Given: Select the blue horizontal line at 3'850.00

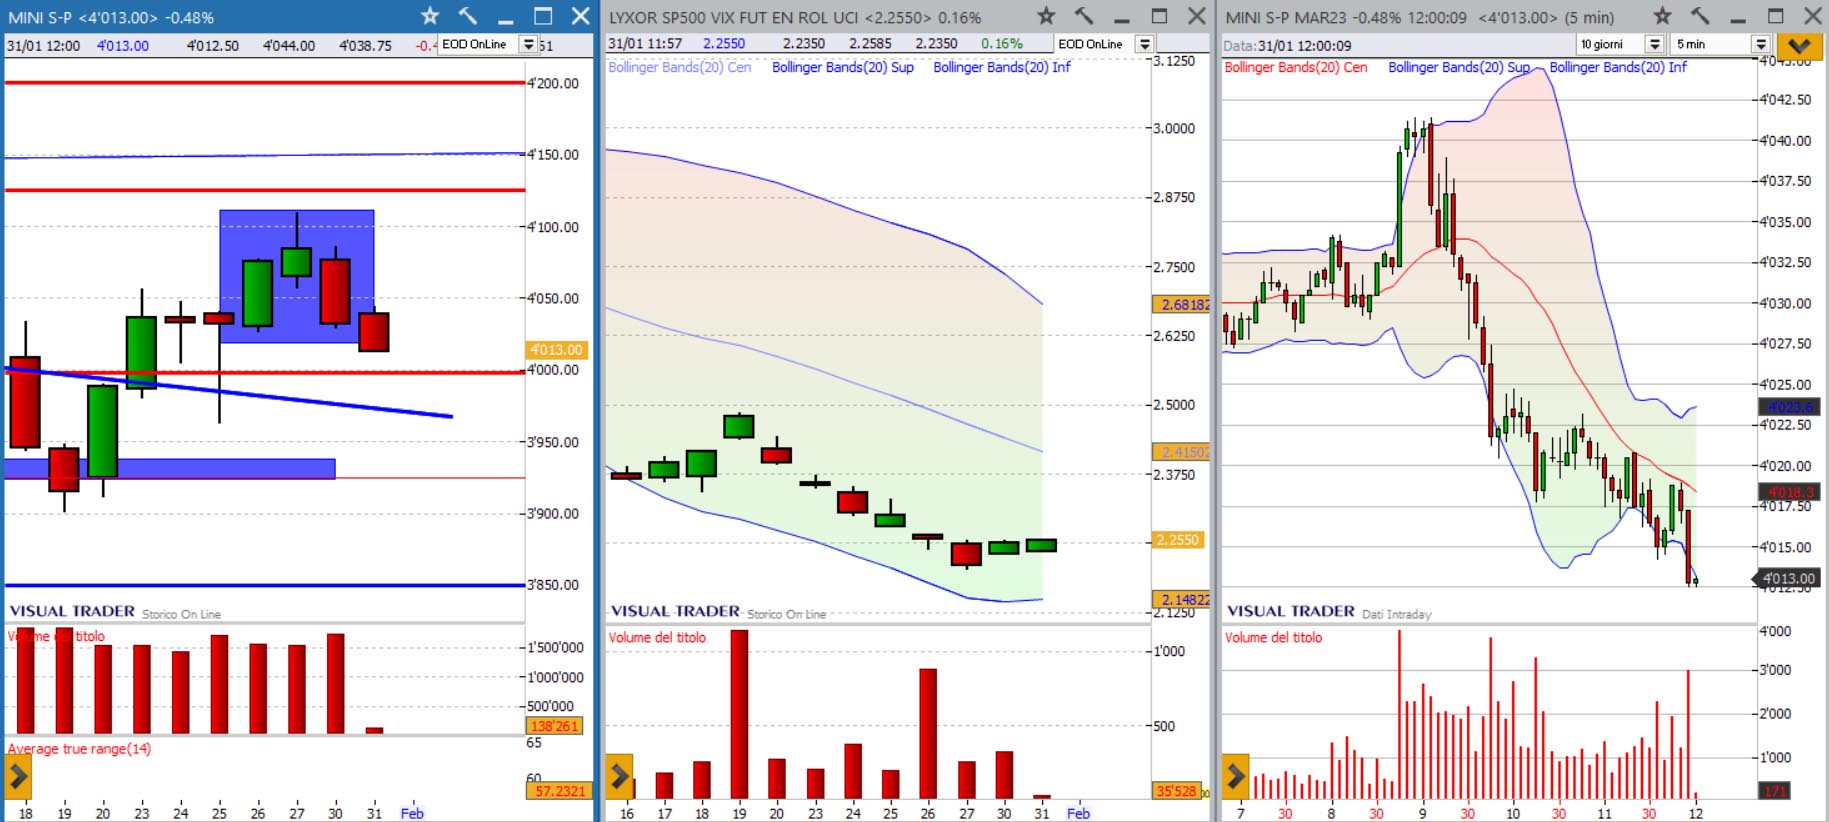Looking at the screenshot, I should (265, 585).
